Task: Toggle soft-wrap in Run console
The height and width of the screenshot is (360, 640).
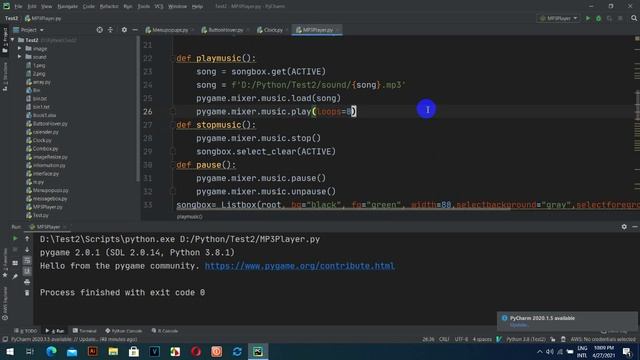Action: (x=27, y=260)
